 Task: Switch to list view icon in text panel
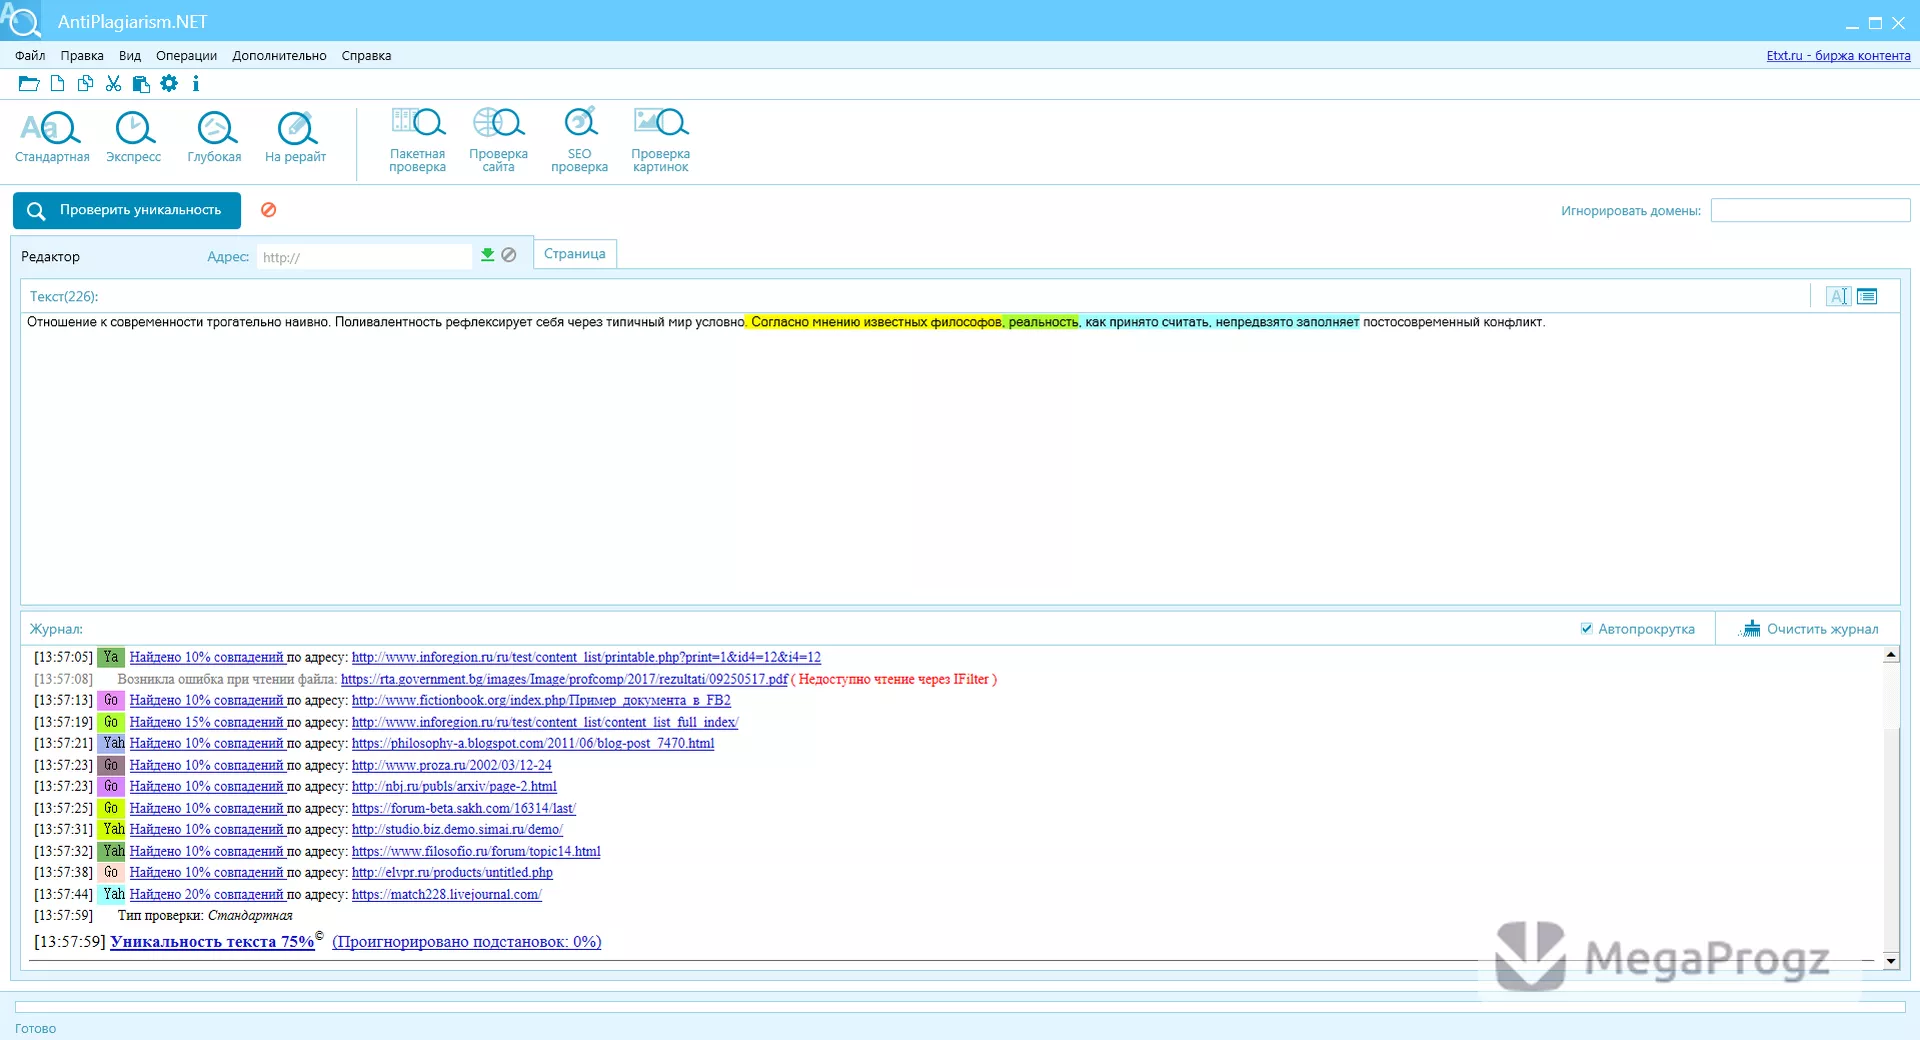pos(1867,296)
